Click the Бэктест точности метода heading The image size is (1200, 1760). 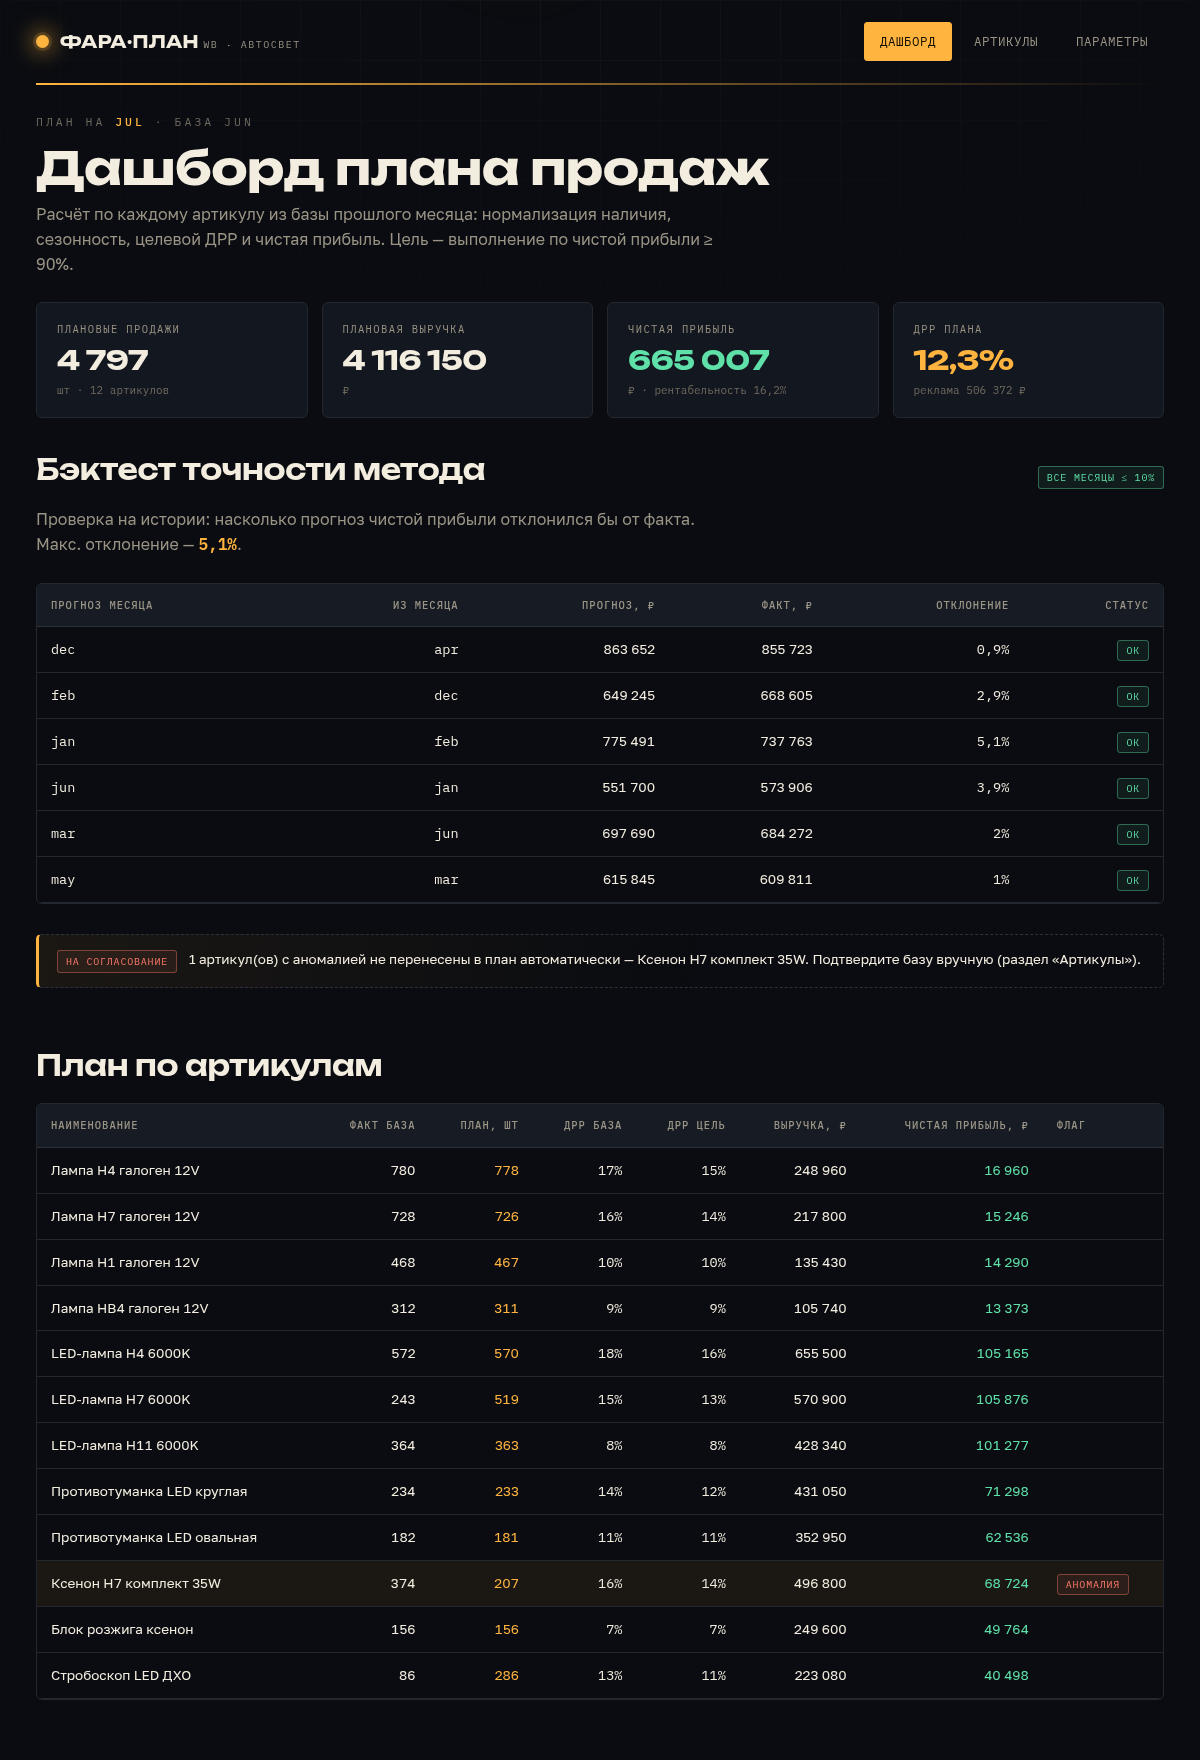click(260, 470)
